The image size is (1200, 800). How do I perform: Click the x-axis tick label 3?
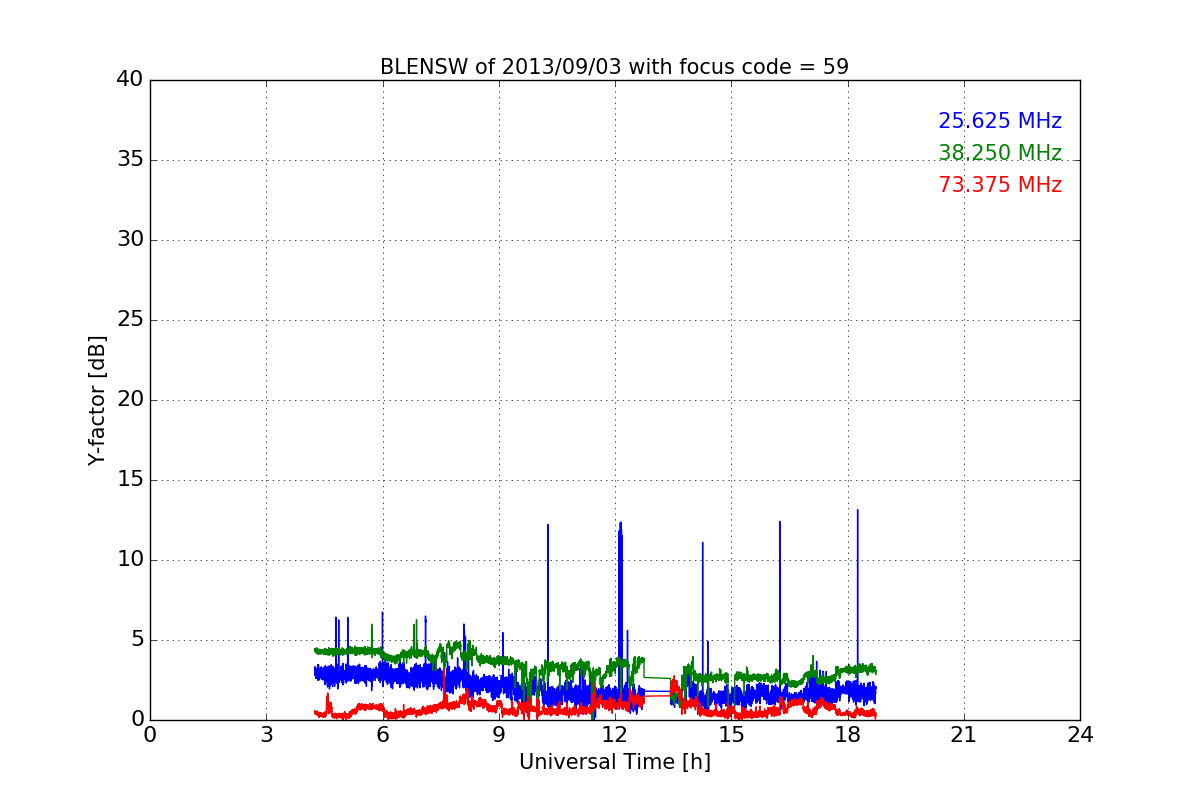(266, 735)
